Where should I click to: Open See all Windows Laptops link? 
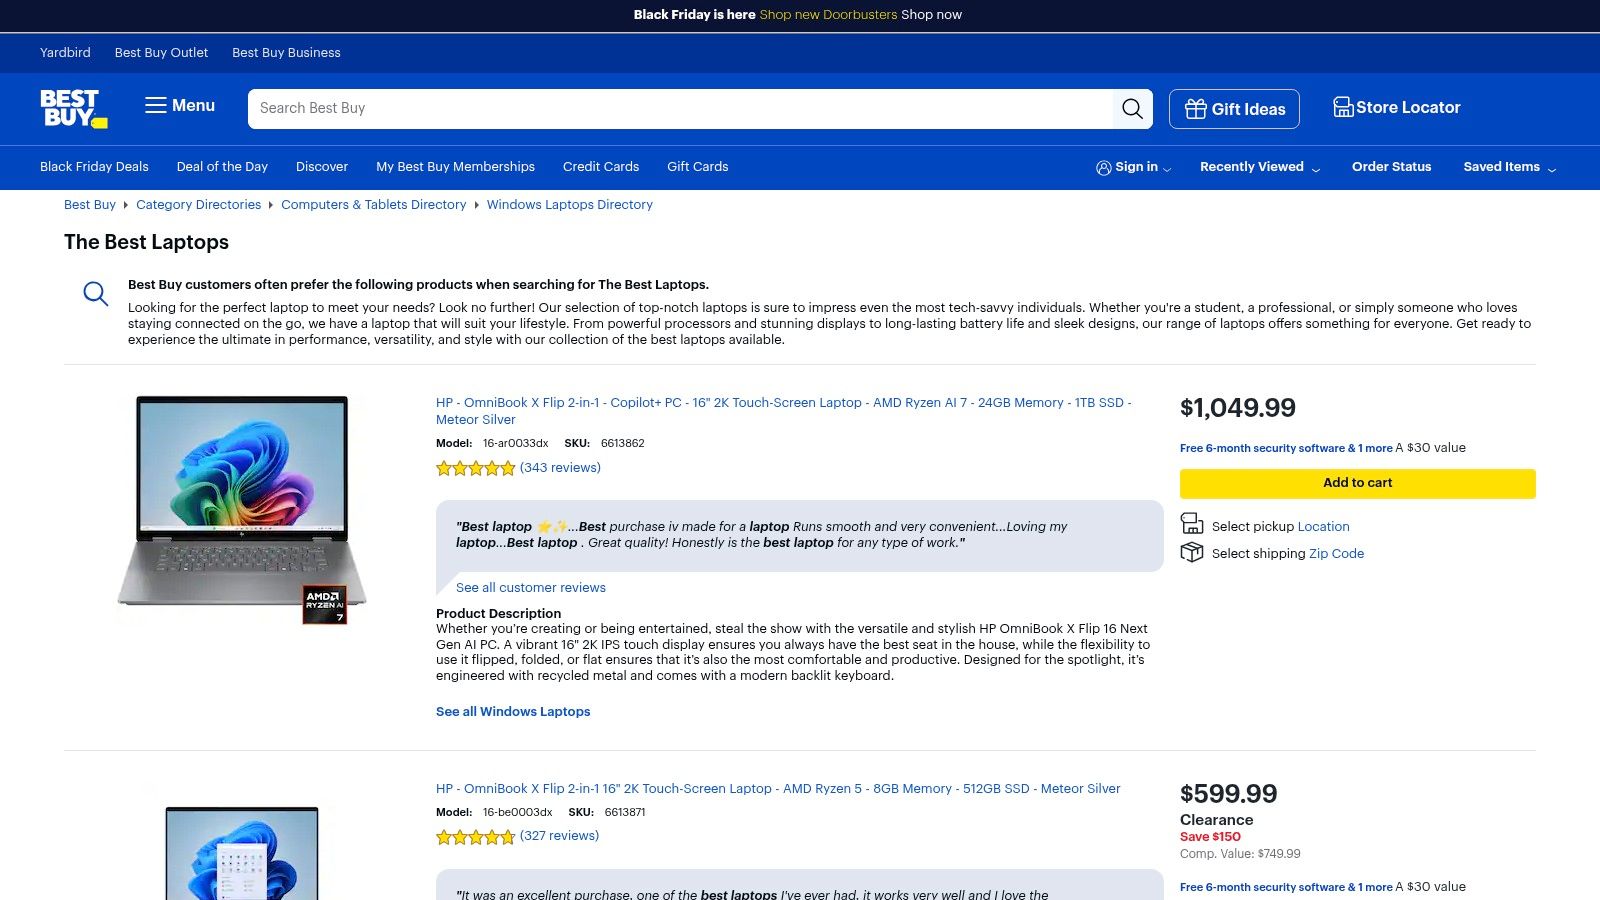[513, 711]
